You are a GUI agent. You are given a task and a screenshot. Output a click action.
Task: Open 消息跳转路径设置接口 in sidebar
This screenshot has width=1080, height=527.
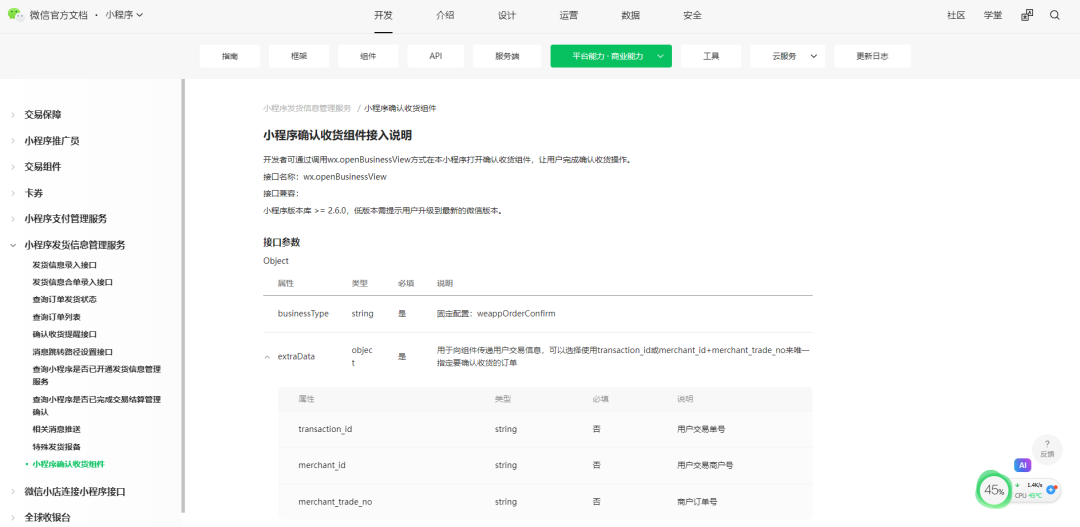click(72, 351)
